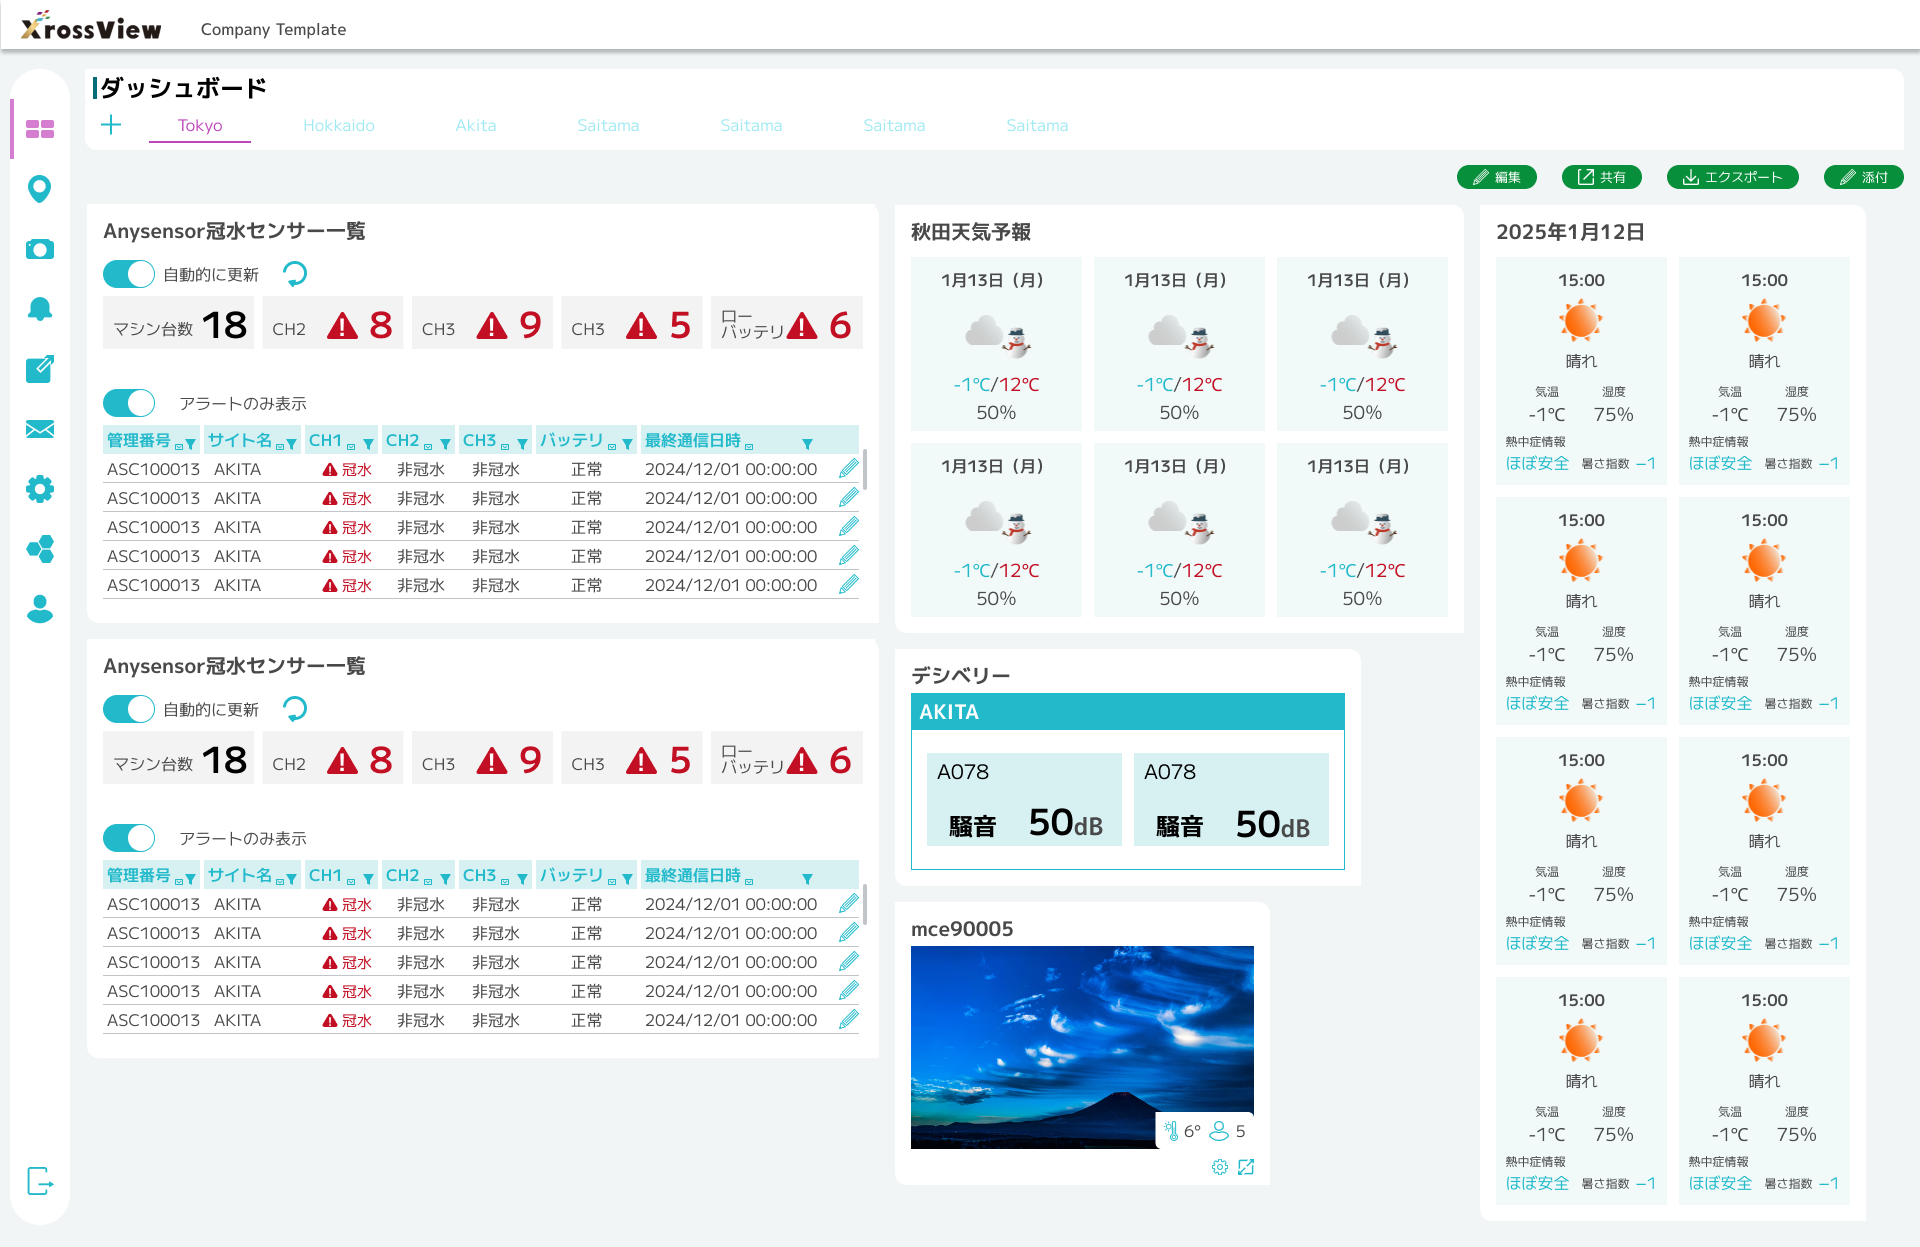
Task: Open 最終通信日時 filter in bottom table
Action: (x=807, y=878)
